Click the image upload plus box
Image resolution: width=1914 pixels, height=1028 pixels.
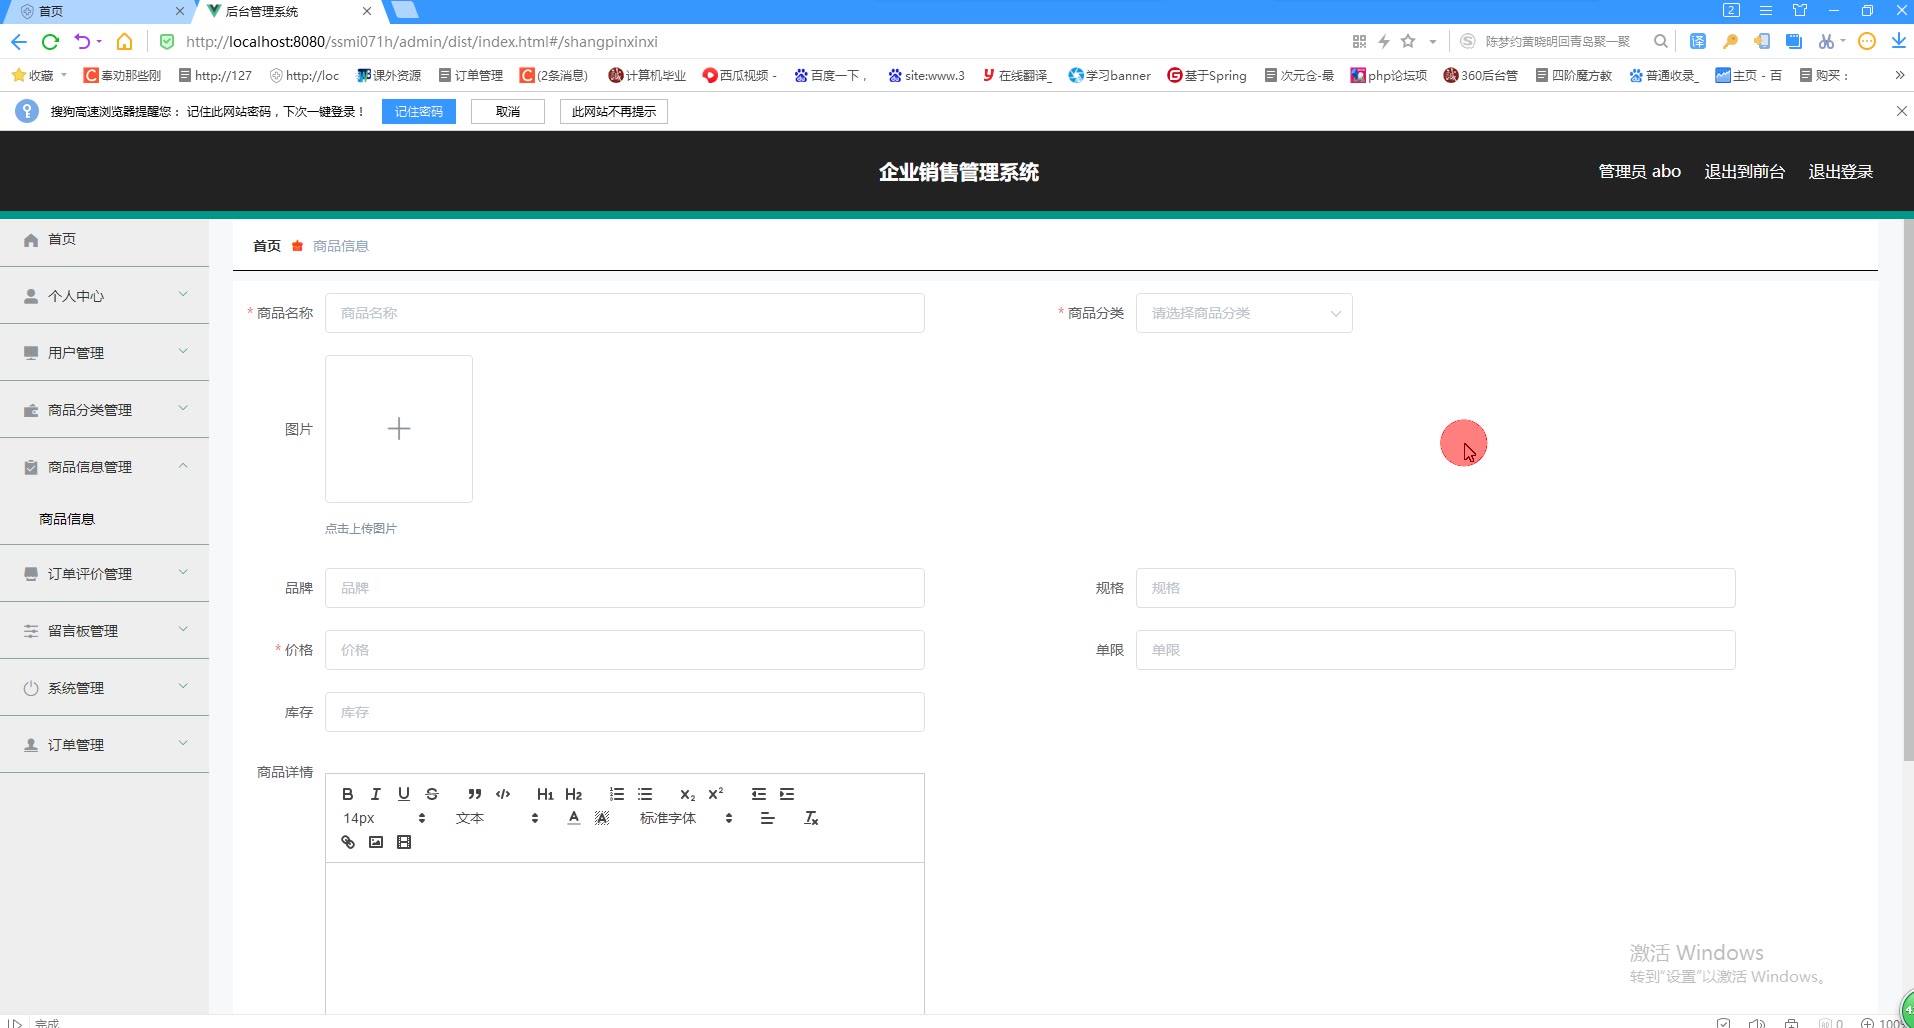[x=399, y=429]
